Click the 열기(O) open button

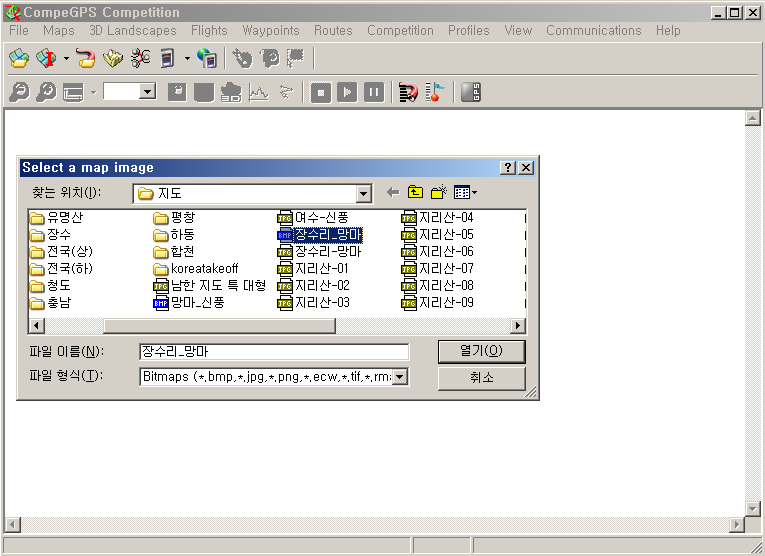tap(482, 351)
